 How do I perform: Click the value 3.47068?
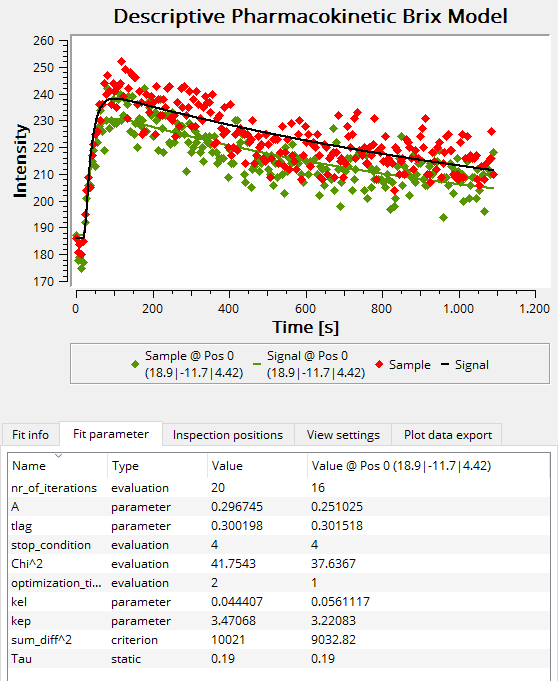point(233,621)
